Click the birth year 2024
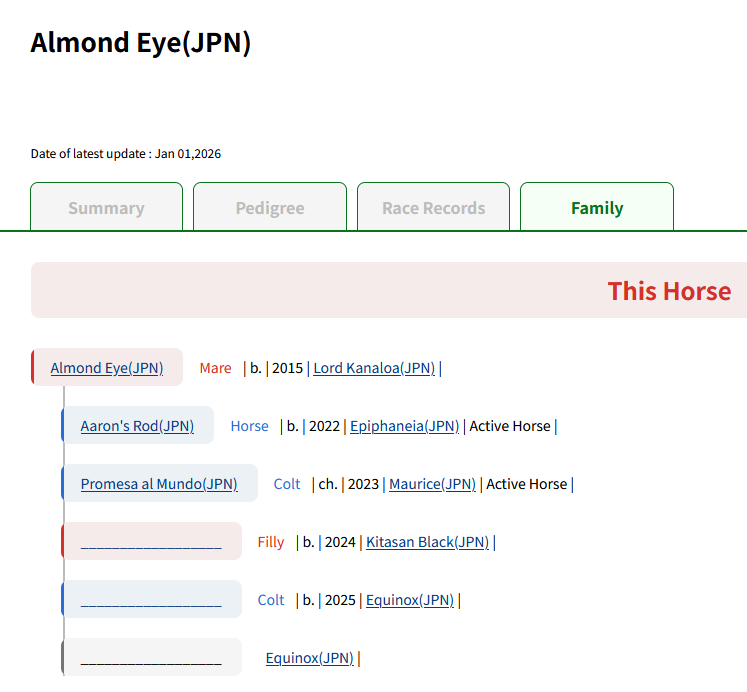 (340, 542)
